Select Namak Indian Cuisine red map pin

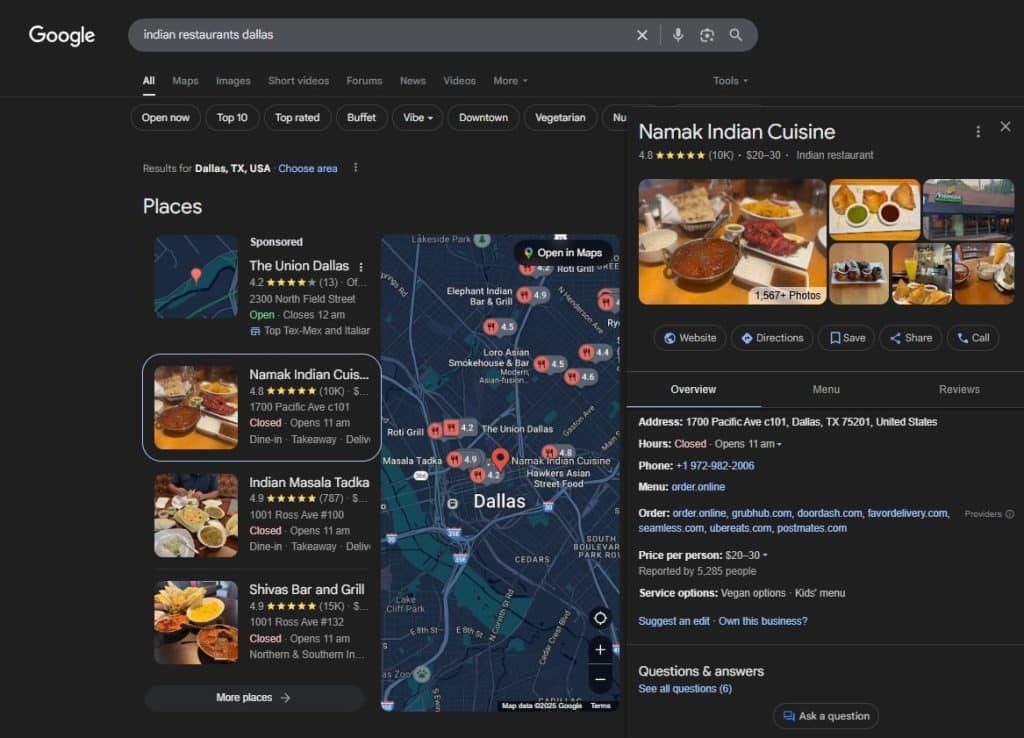(500, 459)
